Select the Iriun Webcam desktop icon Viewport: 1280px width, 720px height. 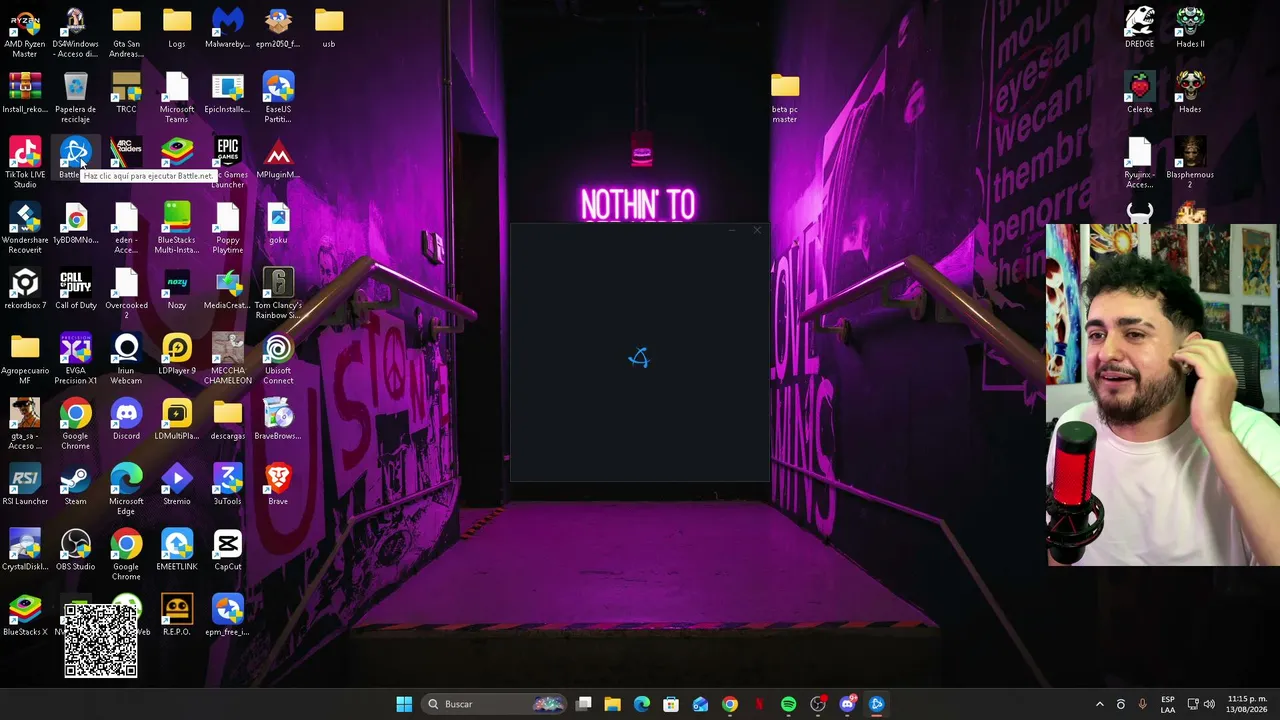[126, 359]
